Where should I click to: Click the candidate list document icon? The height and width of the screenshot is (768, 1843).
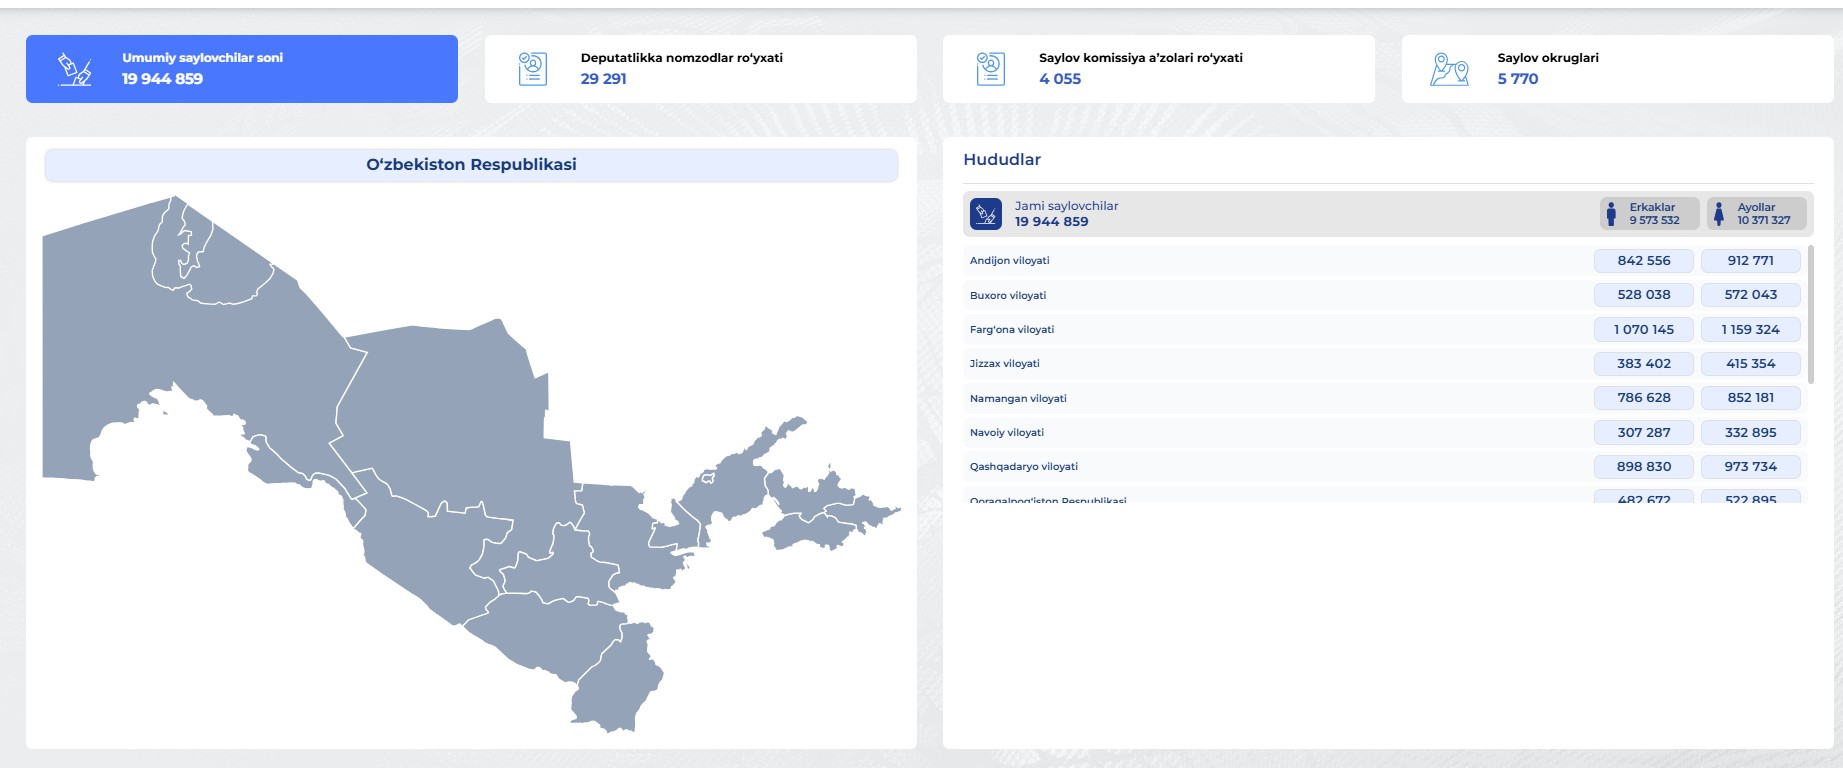pyautogui.click(x=533, y=69)
